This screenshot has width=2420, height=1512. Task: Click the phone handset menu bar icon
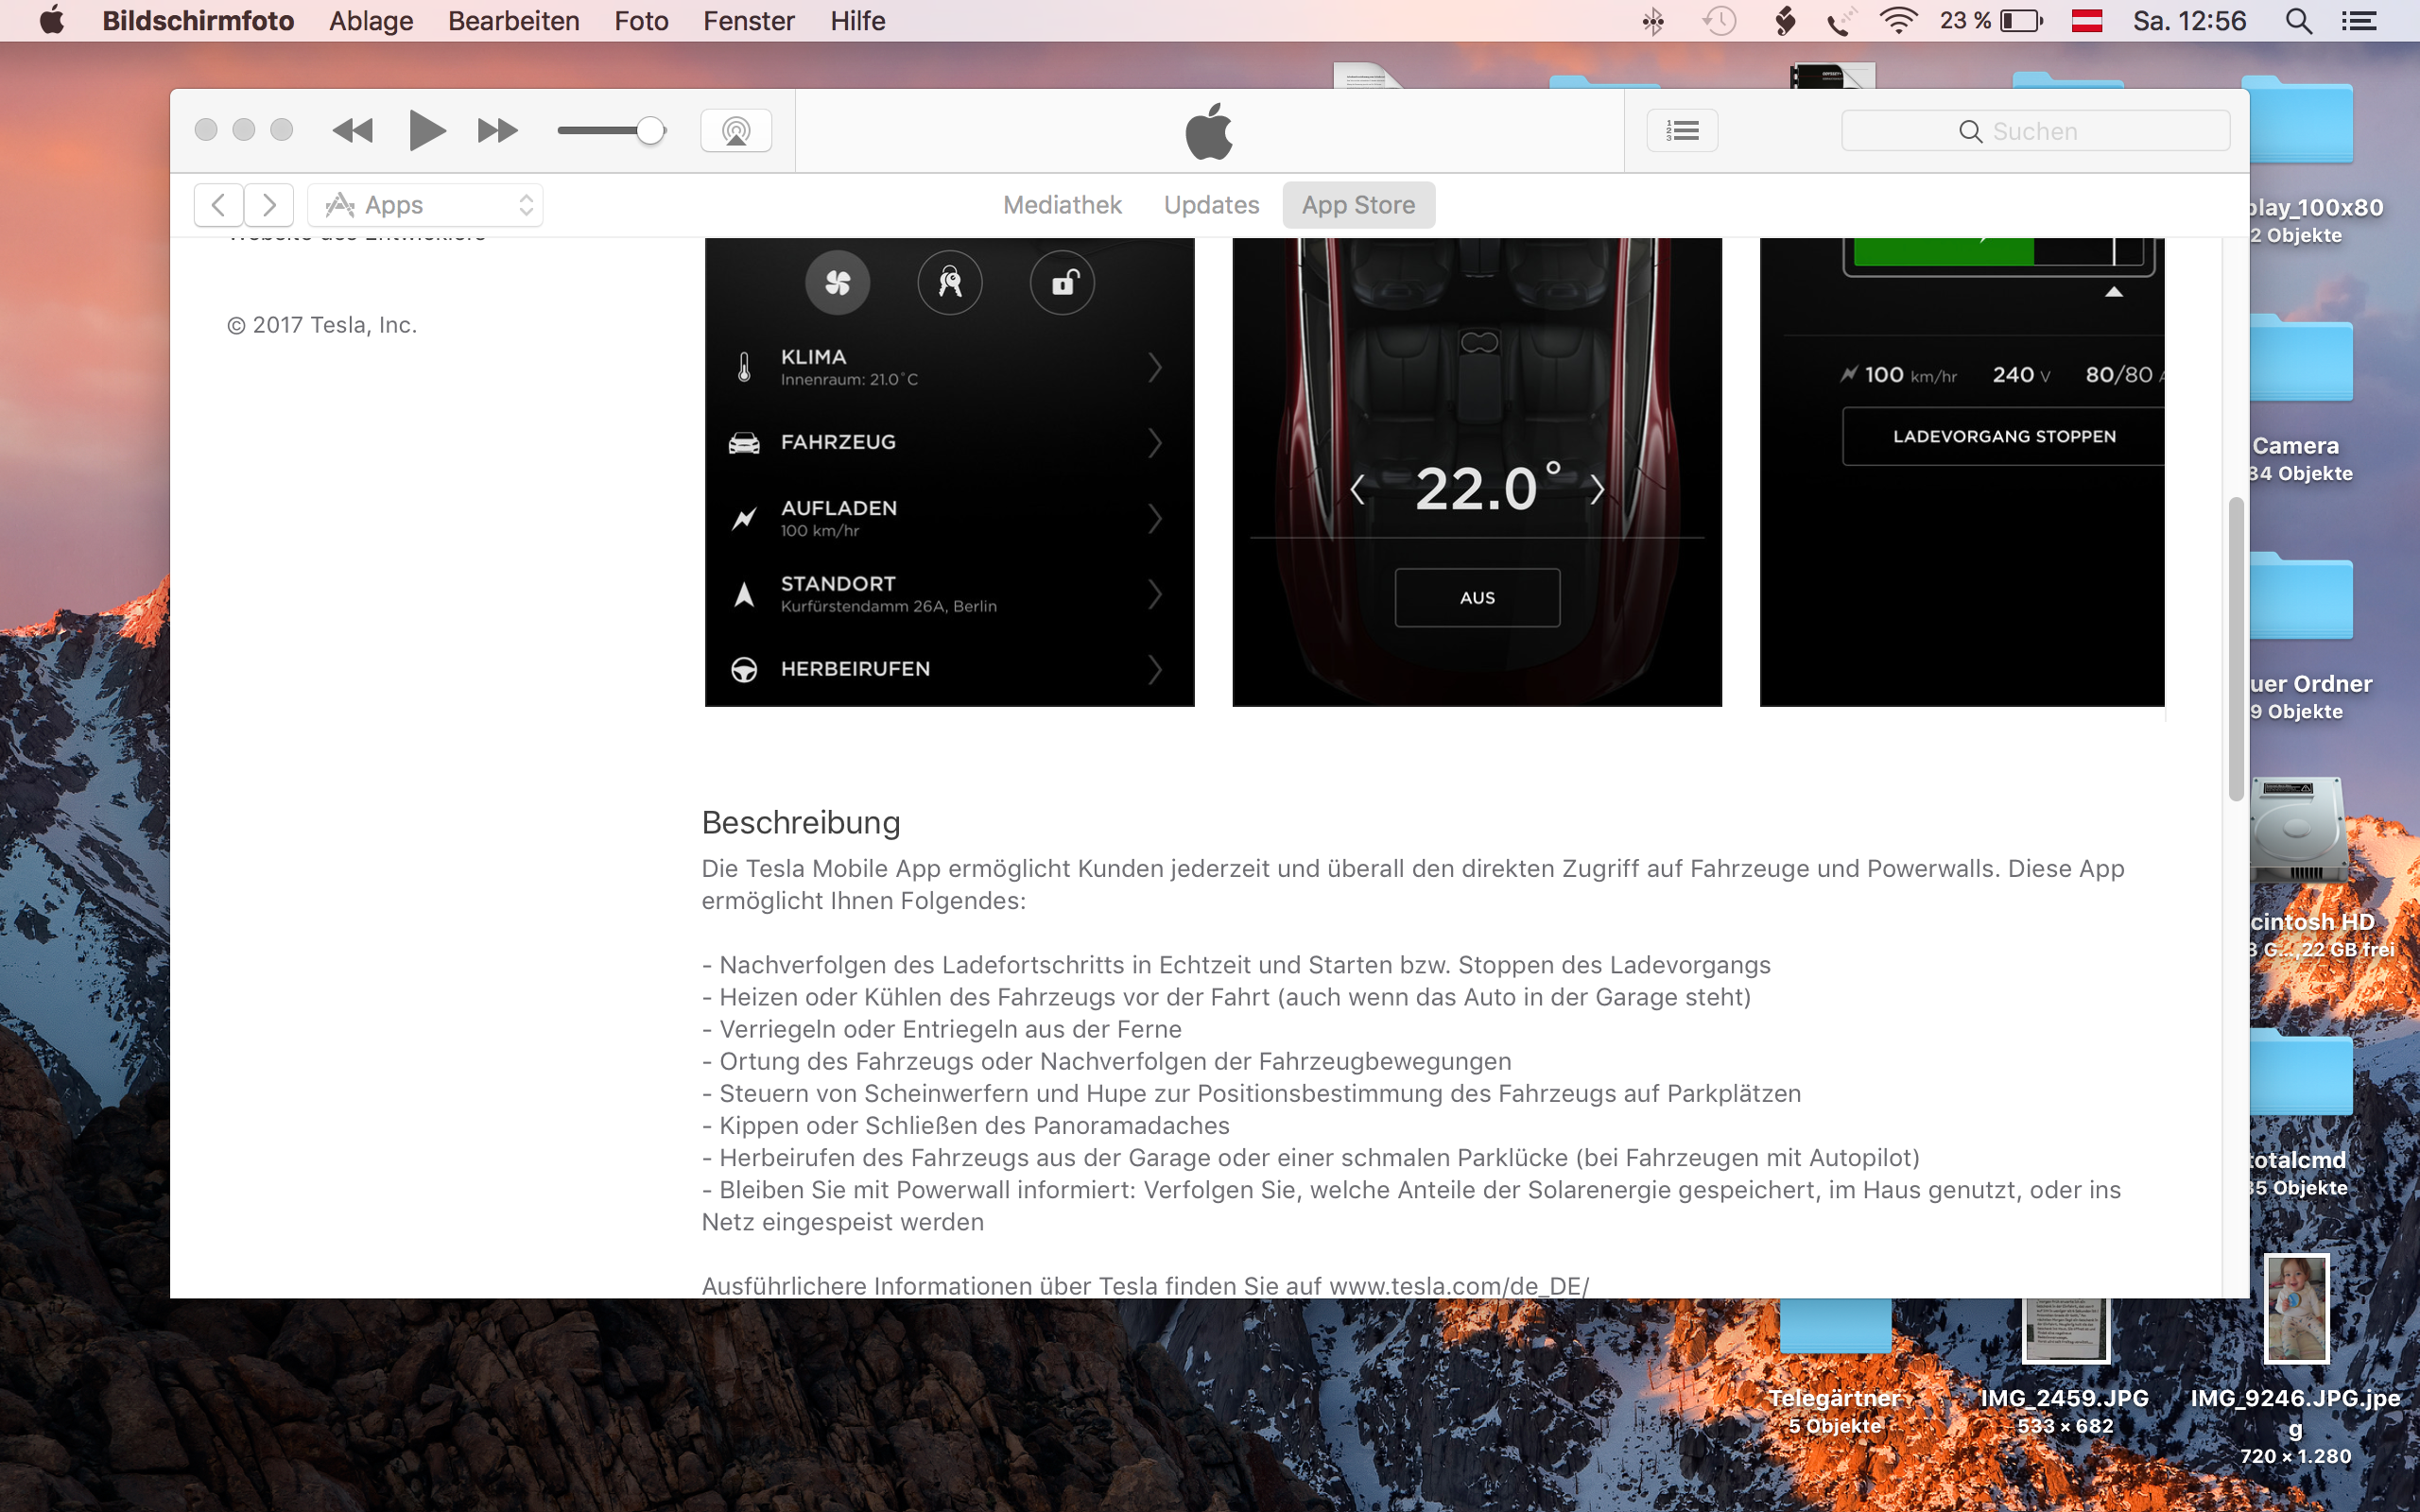(x=1840, y=21)
